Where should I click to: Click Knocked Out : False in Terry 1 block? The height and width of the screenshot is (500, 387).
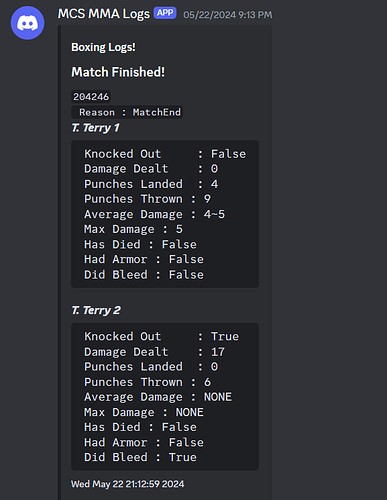point(165,154)
